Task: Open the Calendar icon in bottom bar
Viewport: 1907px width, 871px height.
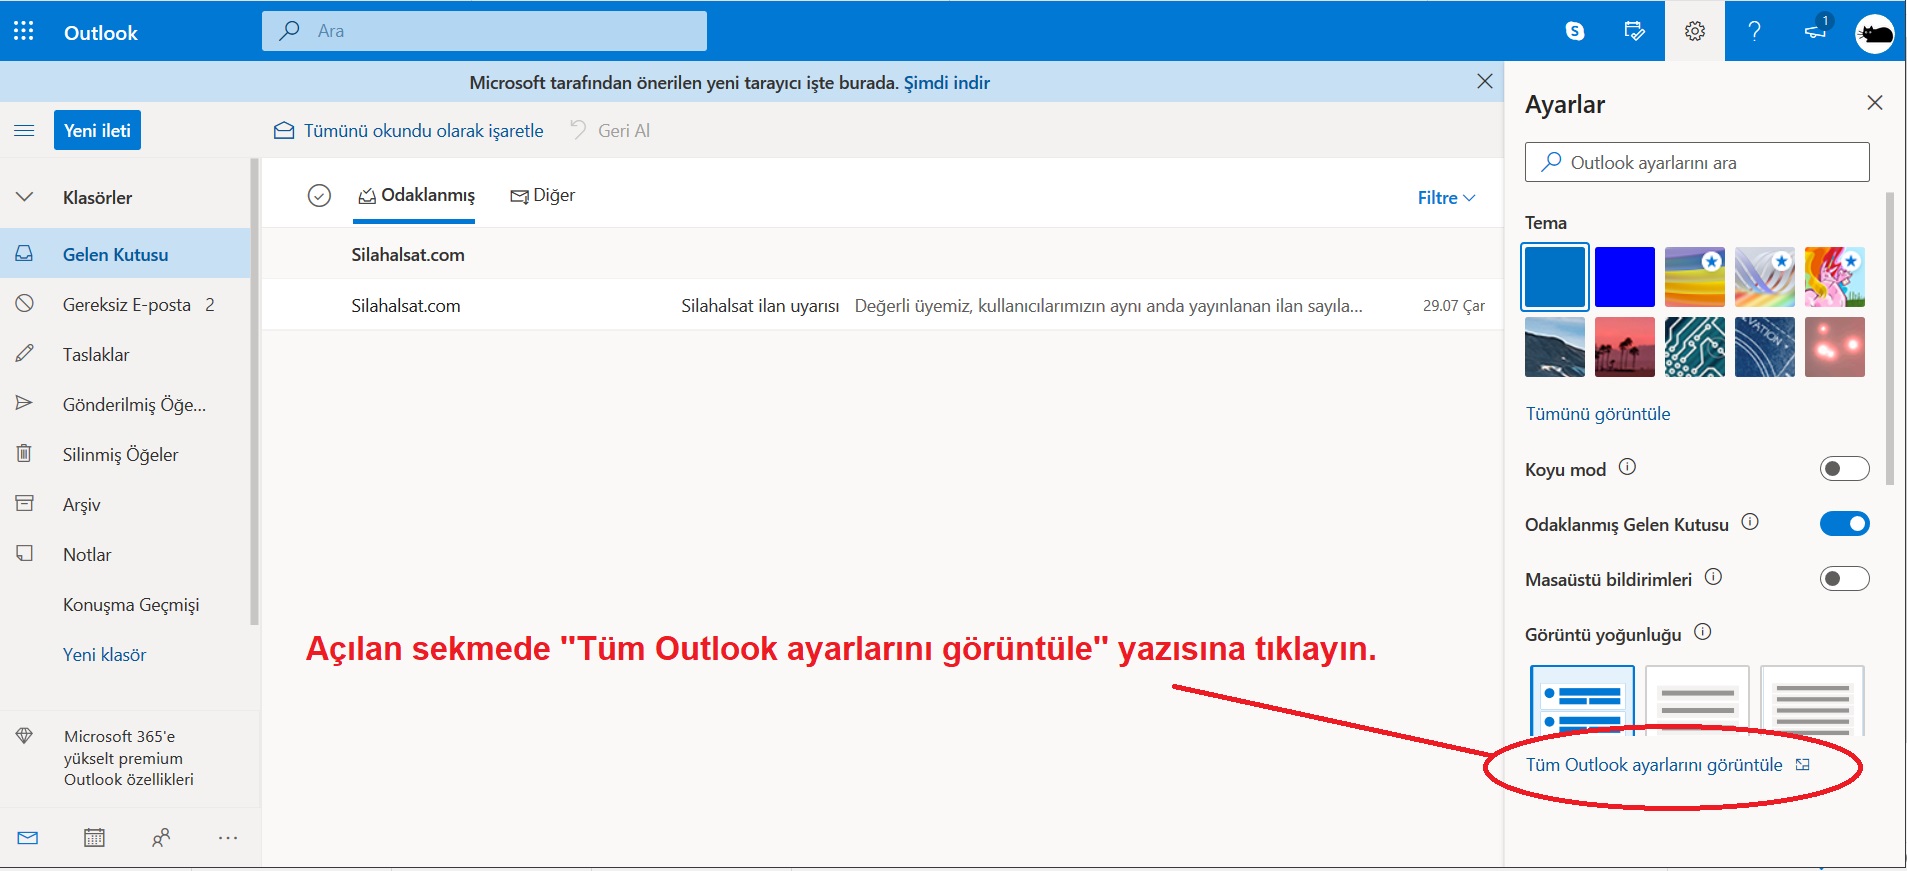Action: point(94,838)
